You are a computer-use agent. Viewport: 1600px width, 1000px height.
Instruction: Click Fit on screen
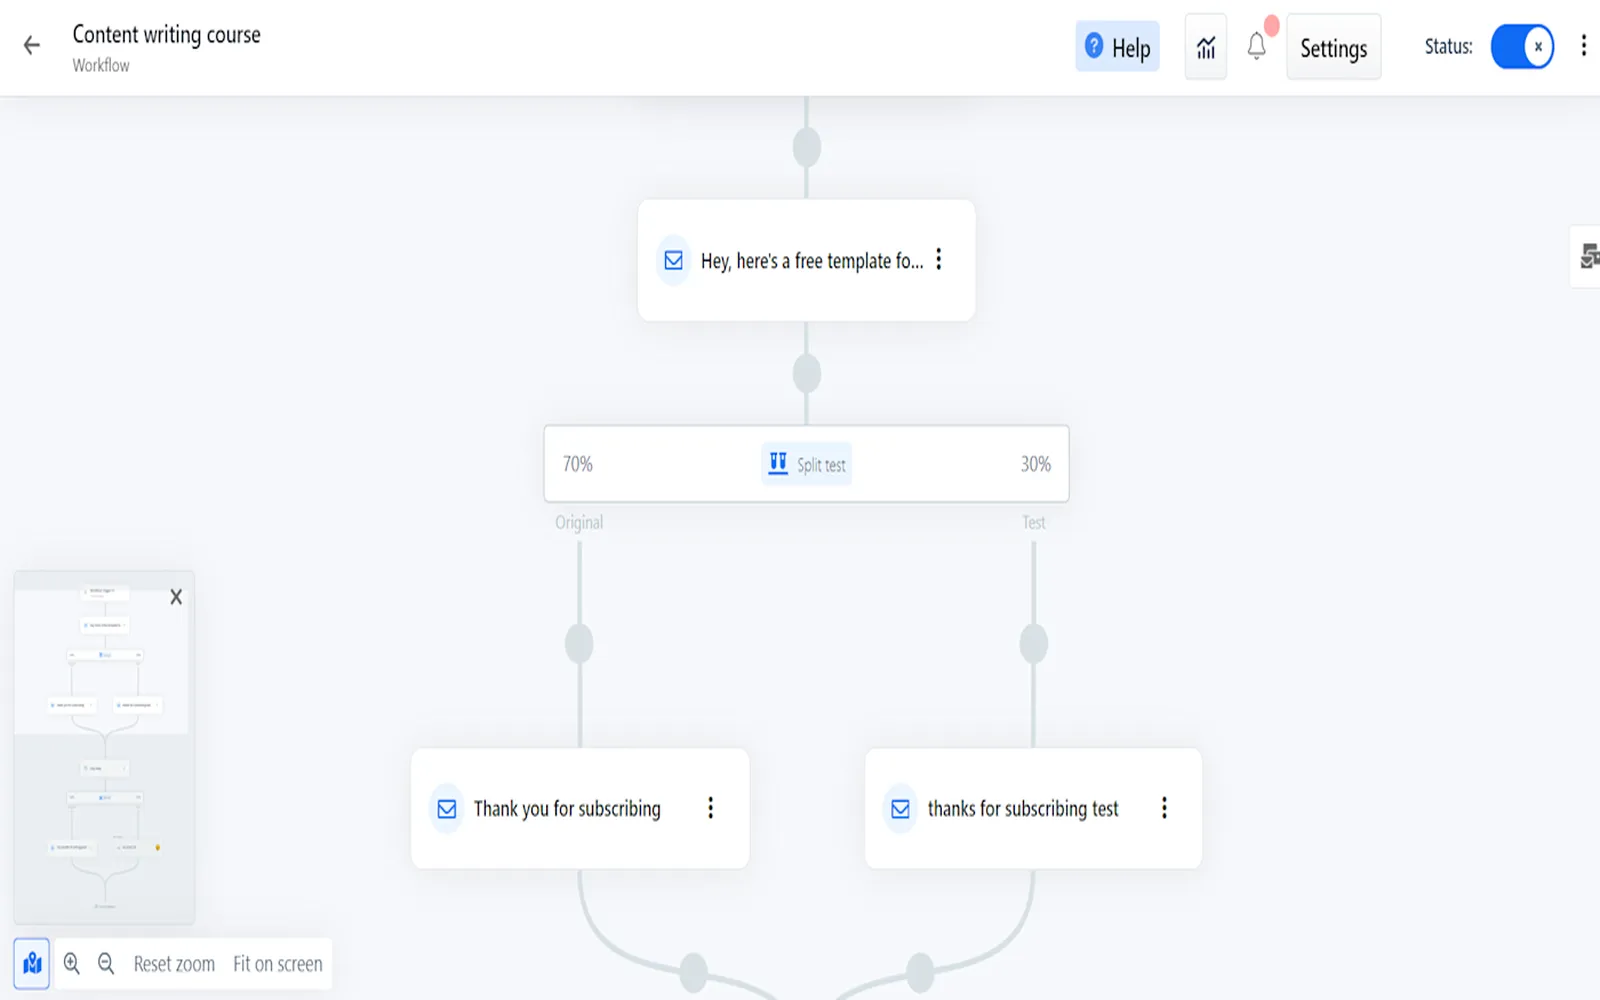point(278,964)
